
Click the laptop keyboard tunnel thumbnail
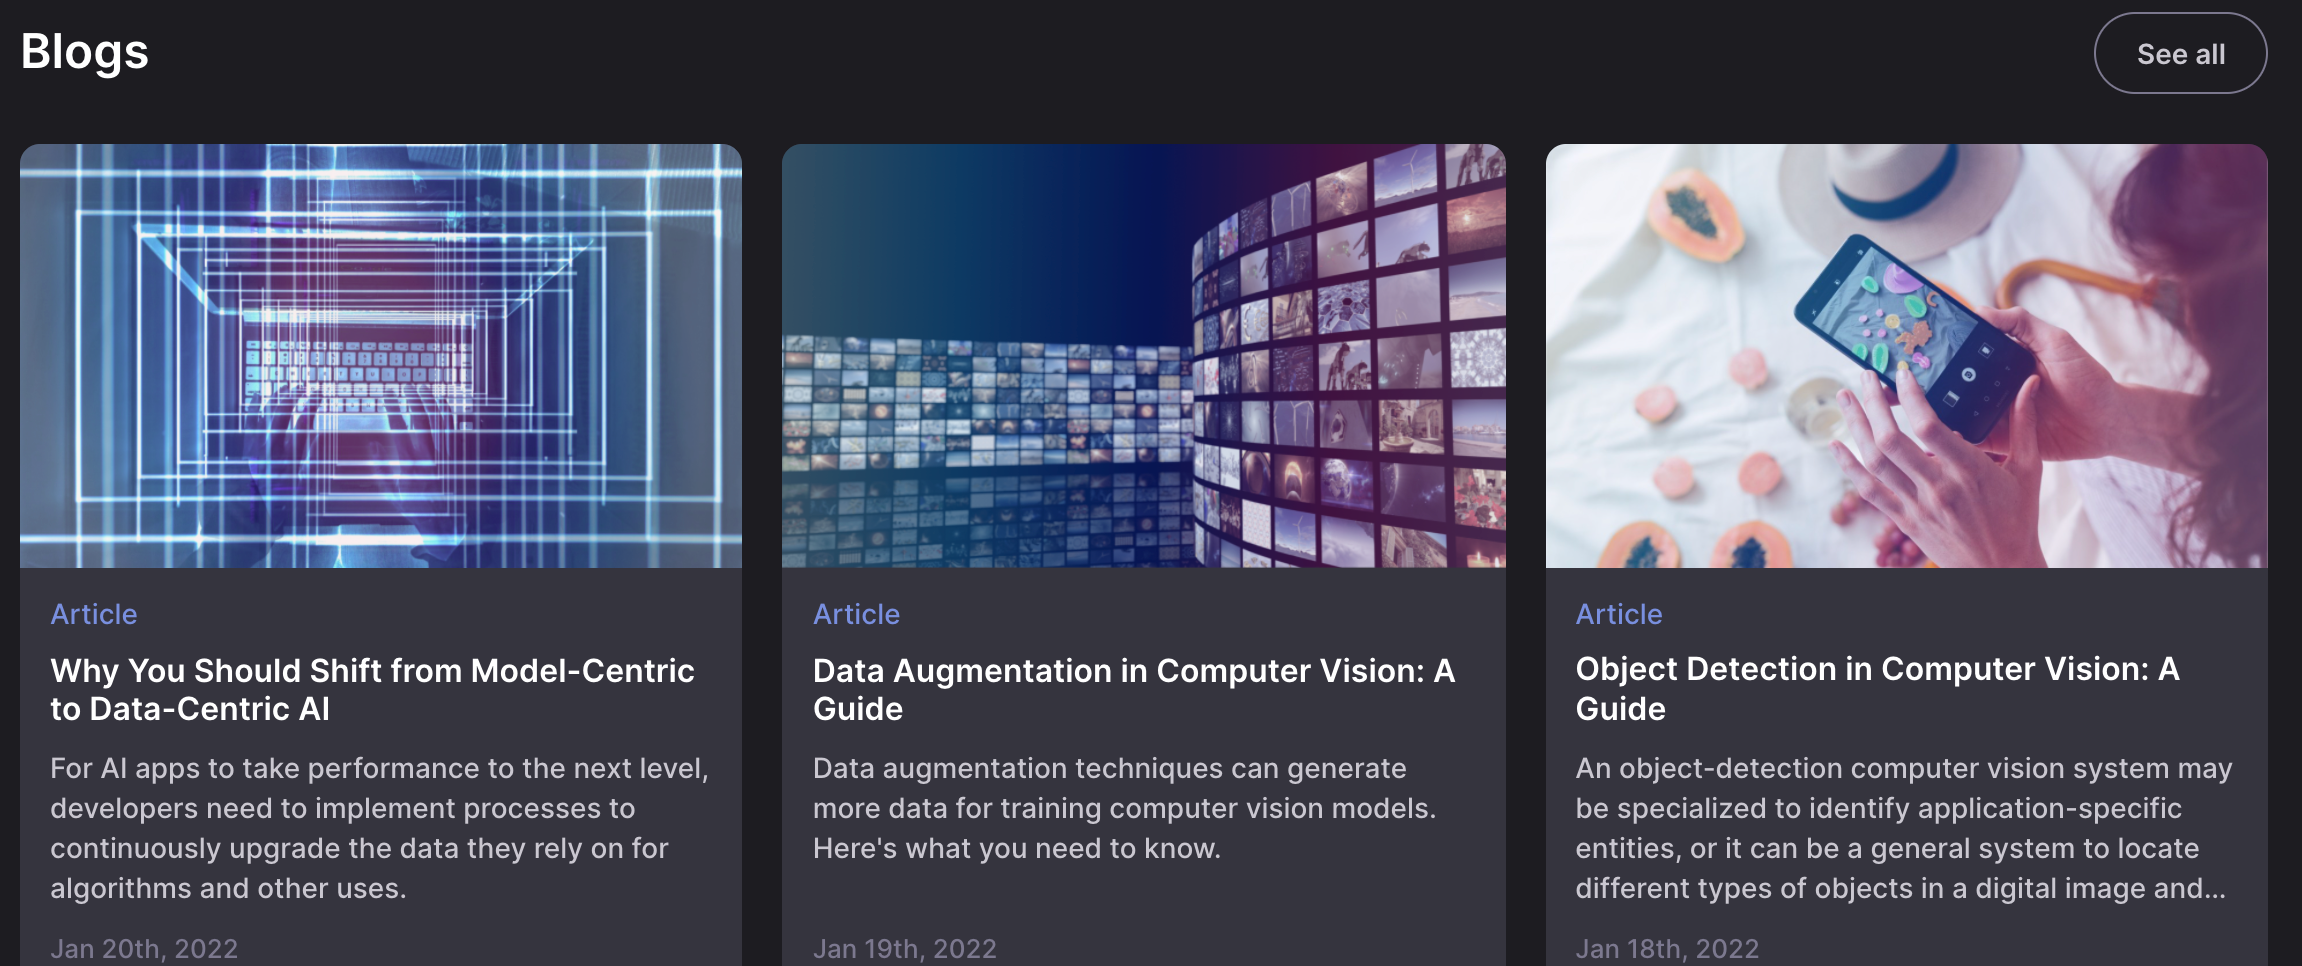click(x=381, y=356)
